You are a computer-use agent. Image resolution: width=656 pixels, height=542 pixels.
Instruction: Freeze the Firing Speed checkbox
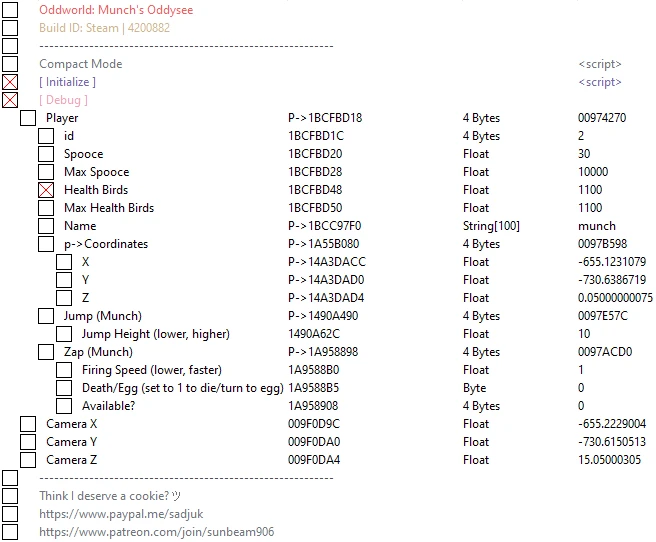coord(64,370)
